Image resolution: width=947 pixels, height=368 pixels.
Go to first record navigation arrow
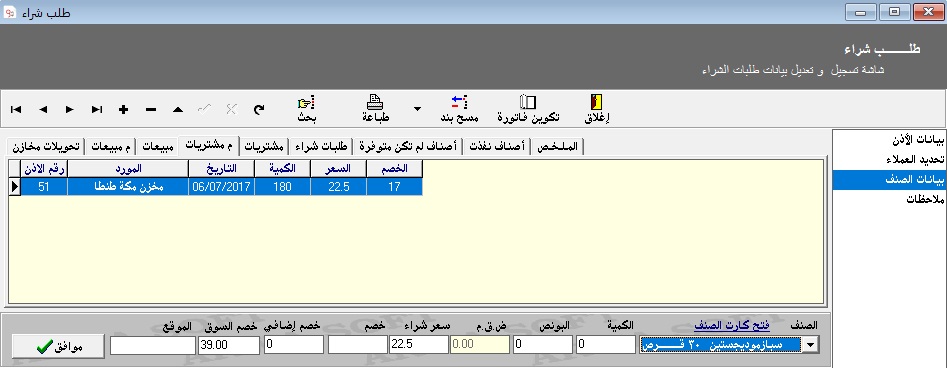click(x=16, y=109)
